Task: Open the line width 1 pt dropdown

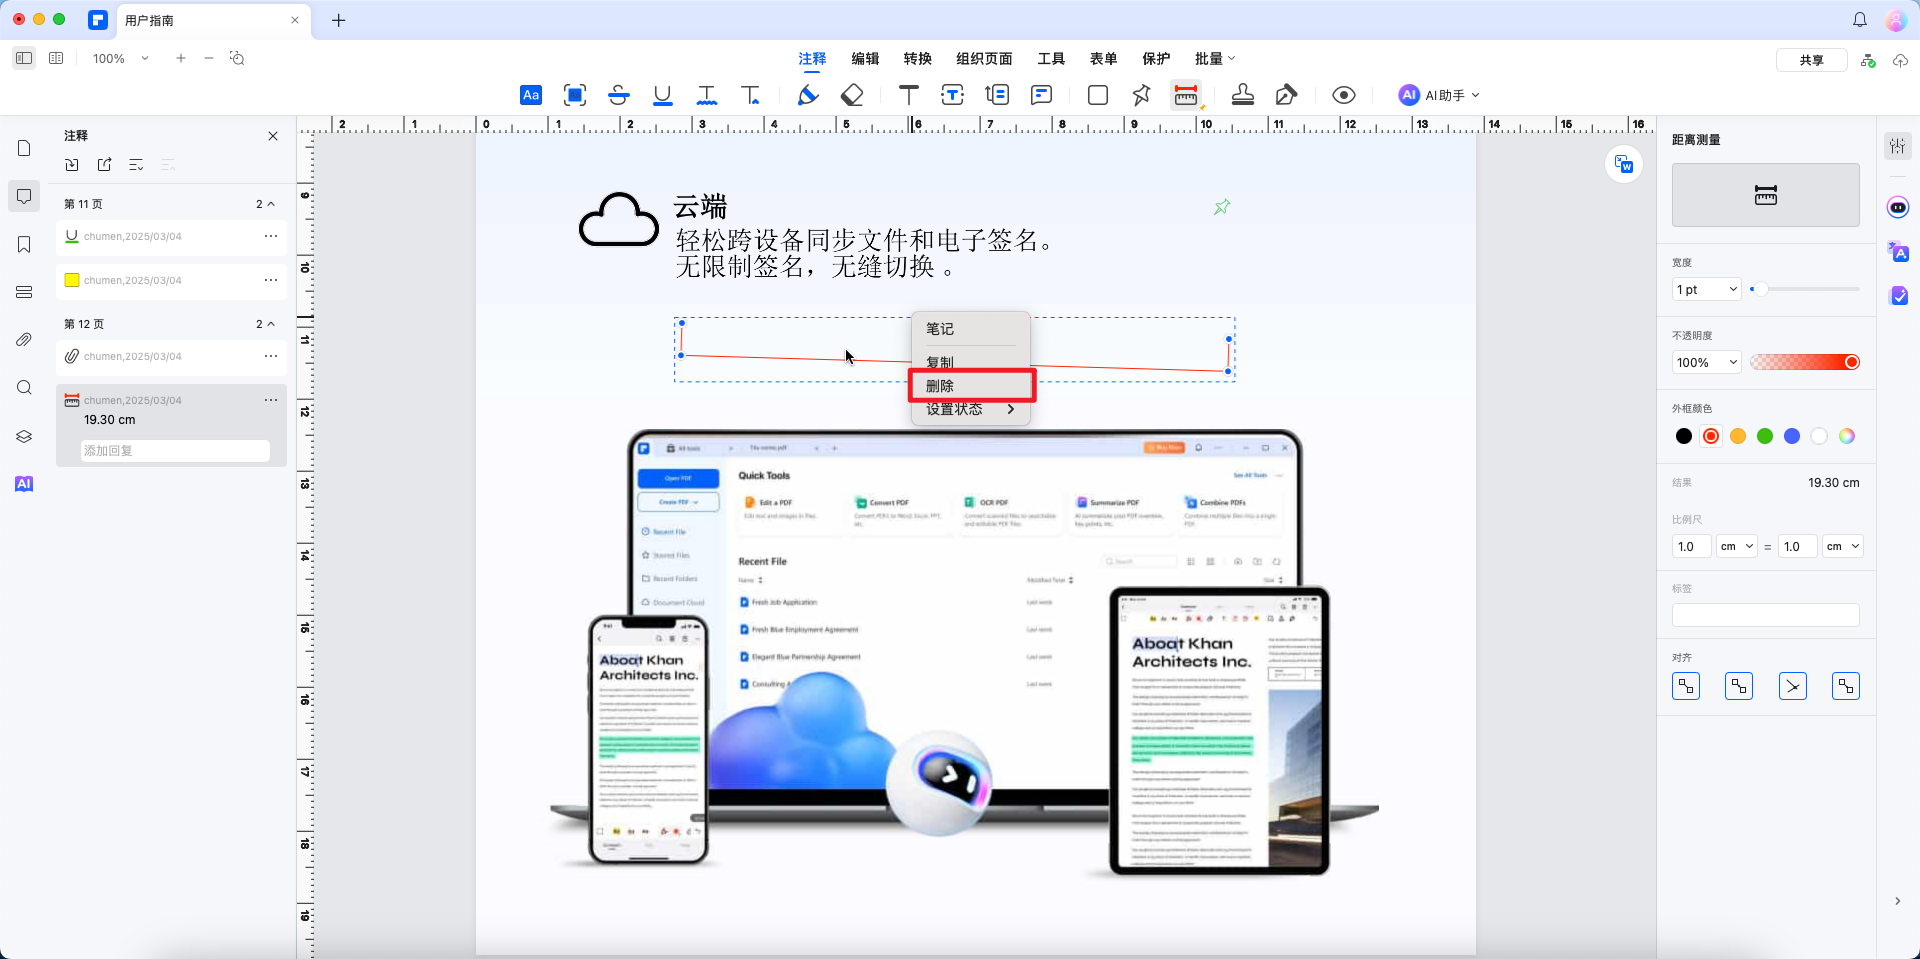Action: point(1704,289)
